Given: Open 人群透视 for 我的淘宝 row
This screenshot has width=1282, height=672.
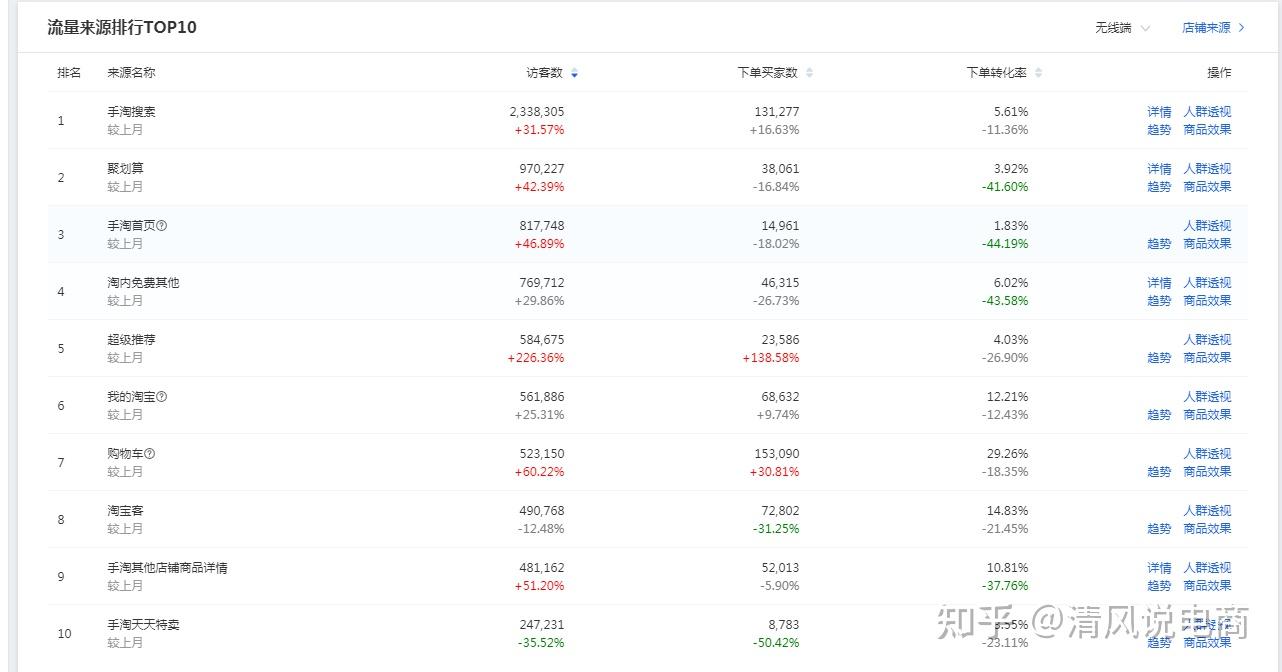Looking at the screenshot, I should (1207, 397).
